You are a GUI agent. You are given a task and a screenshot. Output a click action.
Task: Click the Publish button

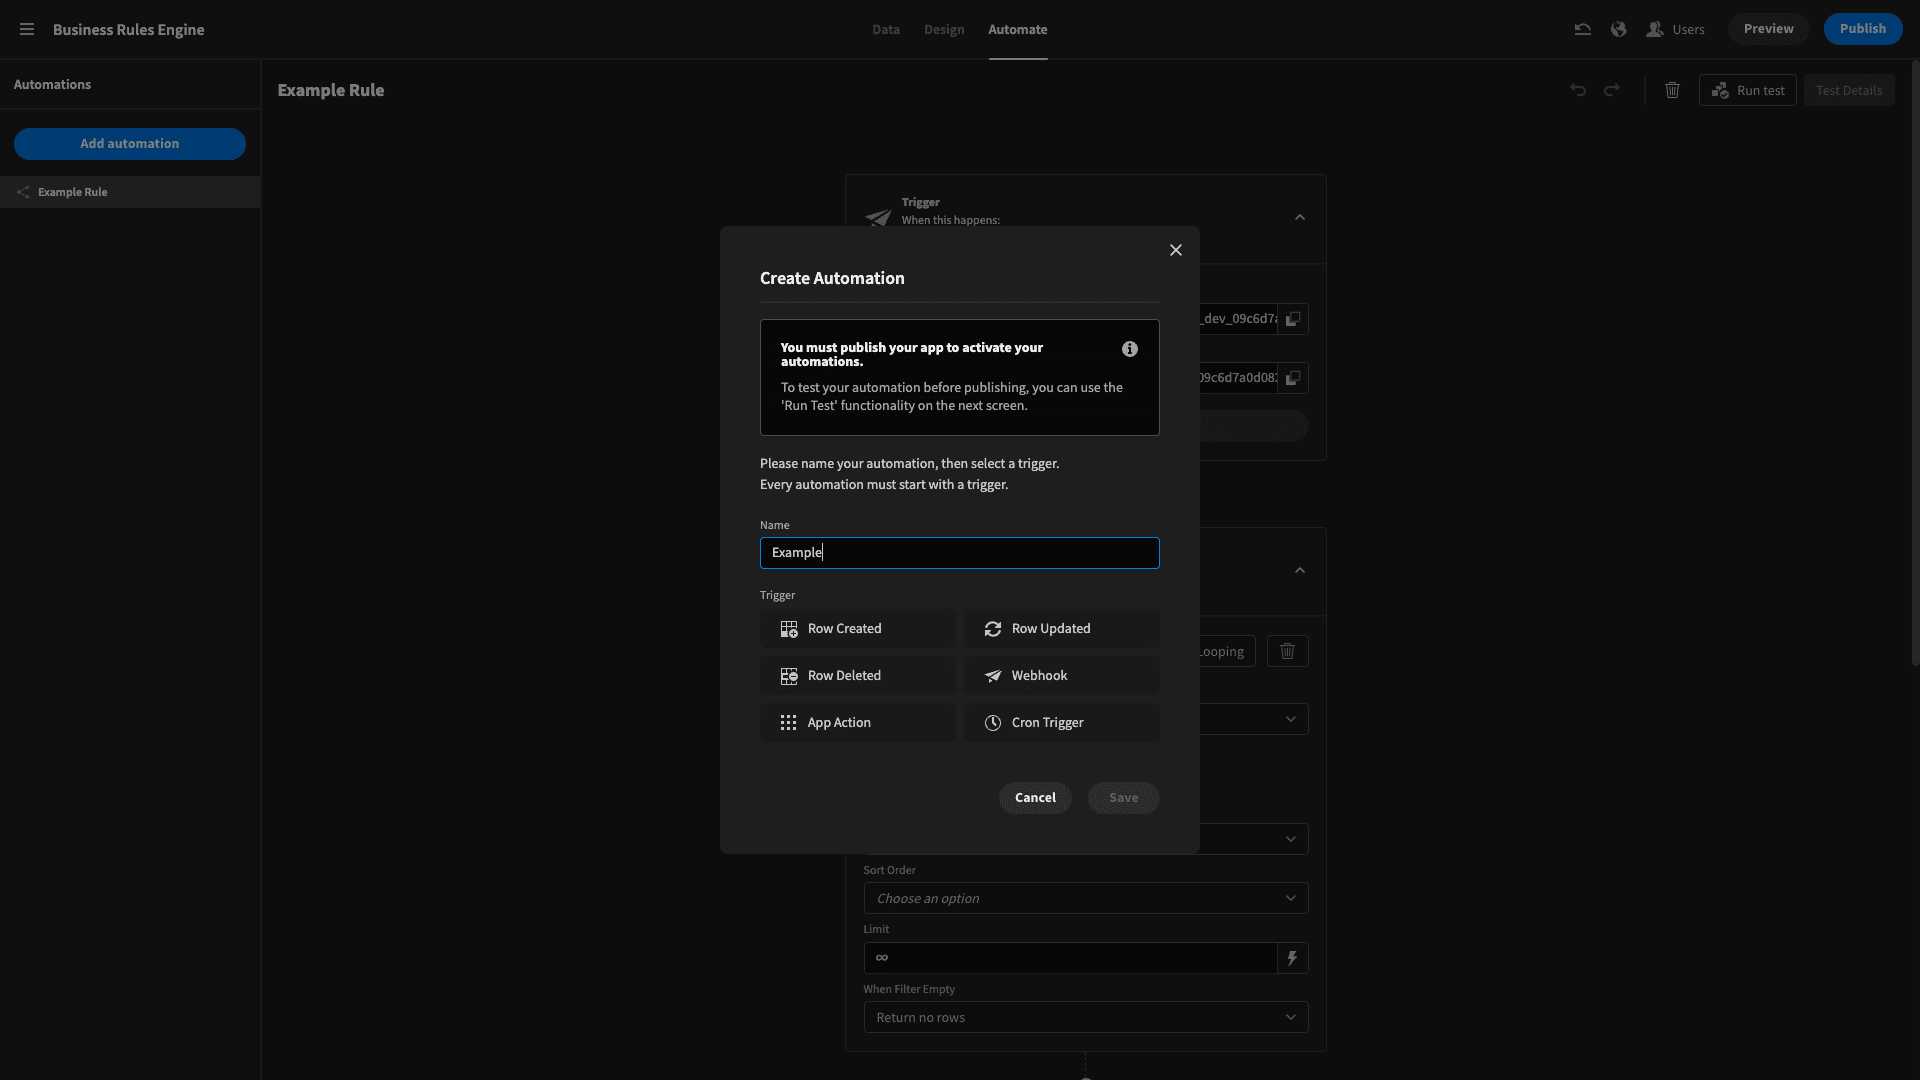point(1862,29)
